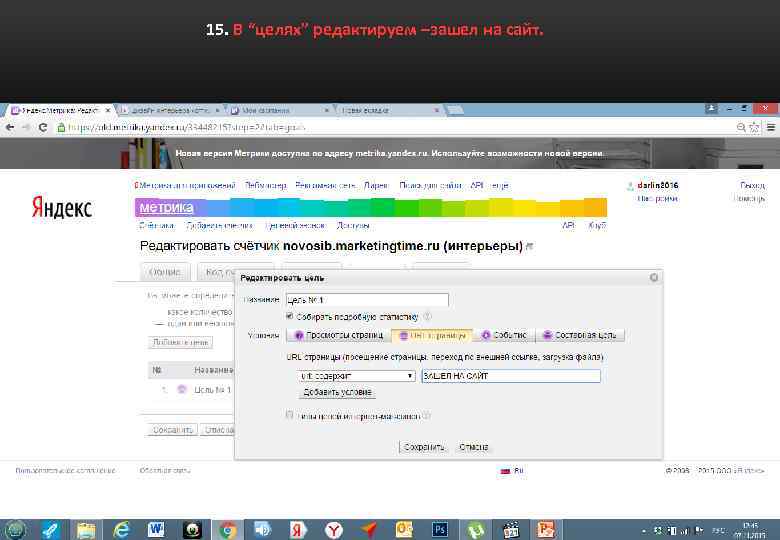This screenshot has width=780, height=540.
Task: Click the Клуб link at right of nav
Action: point(597,226)
